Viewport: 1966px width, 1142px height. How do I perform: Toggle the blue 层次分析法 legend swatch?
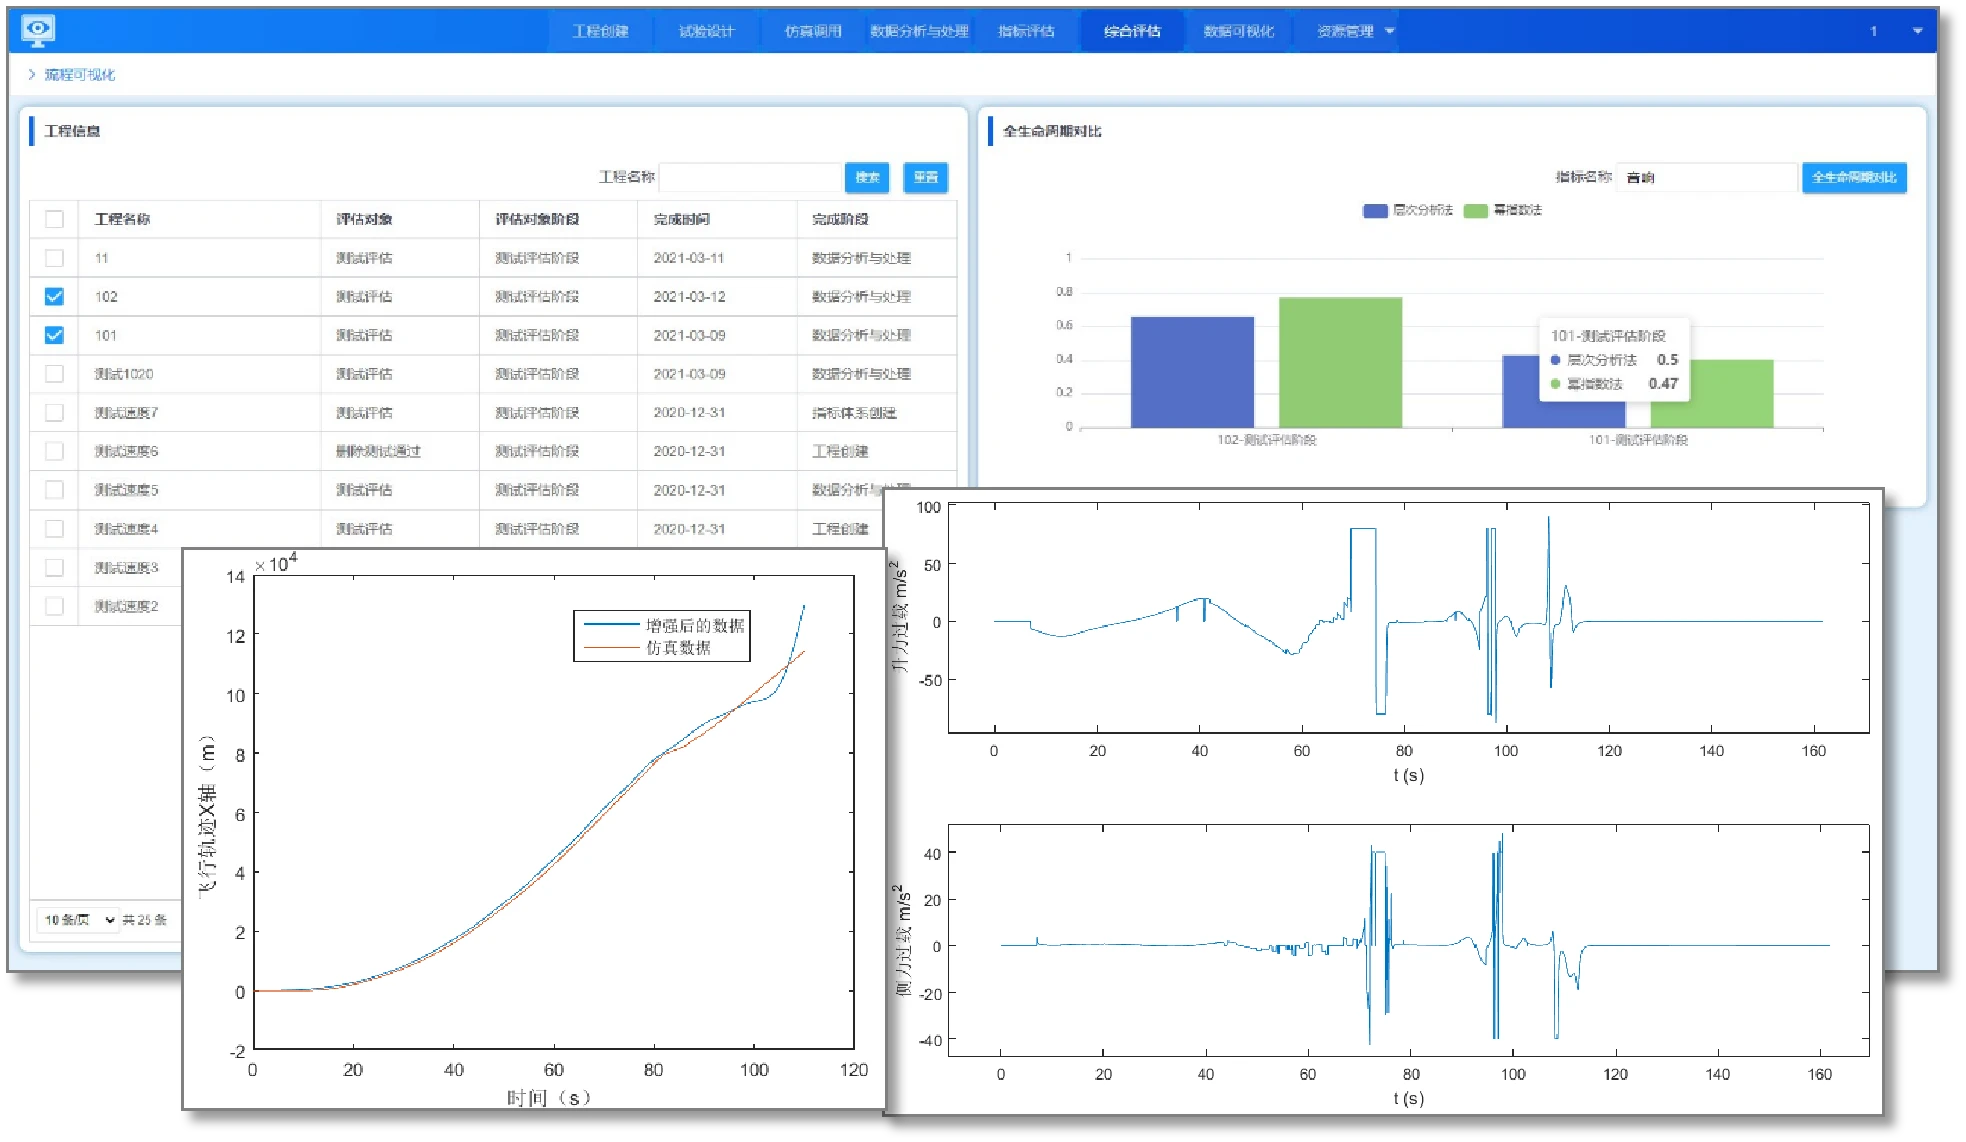tap(1375, 210)
